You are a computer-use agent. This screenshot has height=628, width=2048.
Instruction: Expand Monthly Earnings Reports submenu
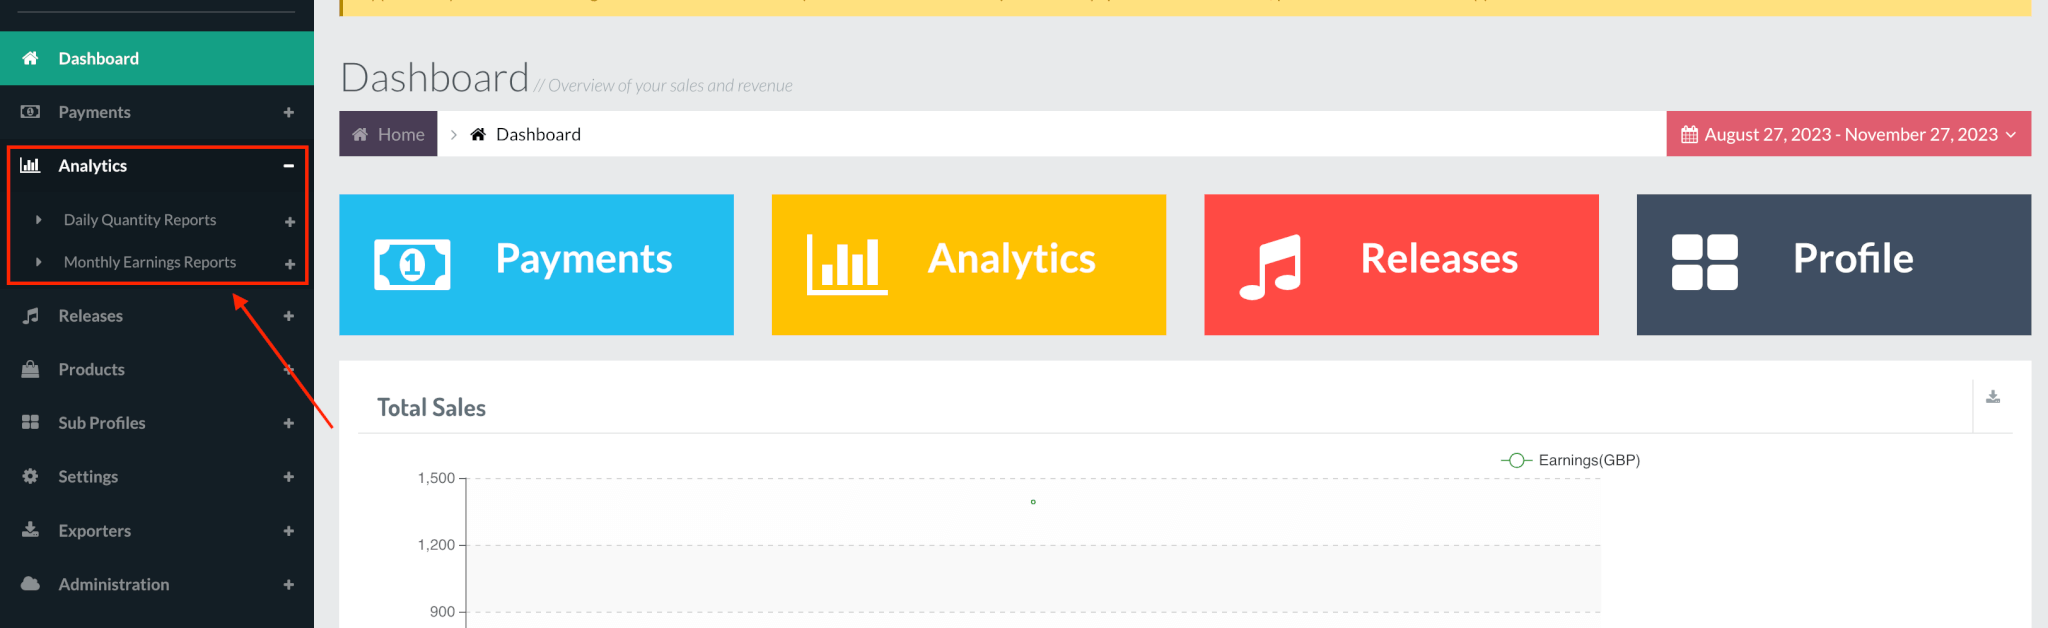click(289, 264)
